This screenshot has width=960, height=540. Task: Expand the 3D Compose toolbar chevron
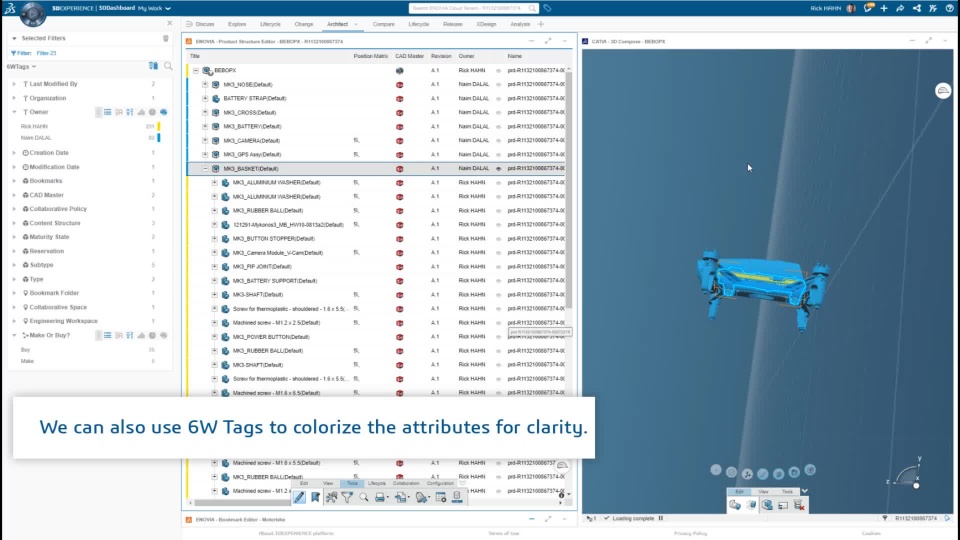pos(804,491)
